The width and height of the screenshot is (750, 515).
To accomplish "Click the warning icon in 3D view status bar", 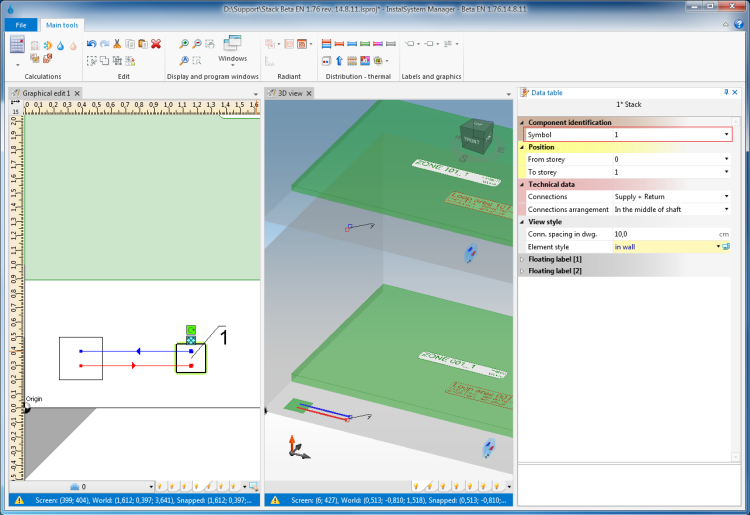I will [x=275, y=500].
